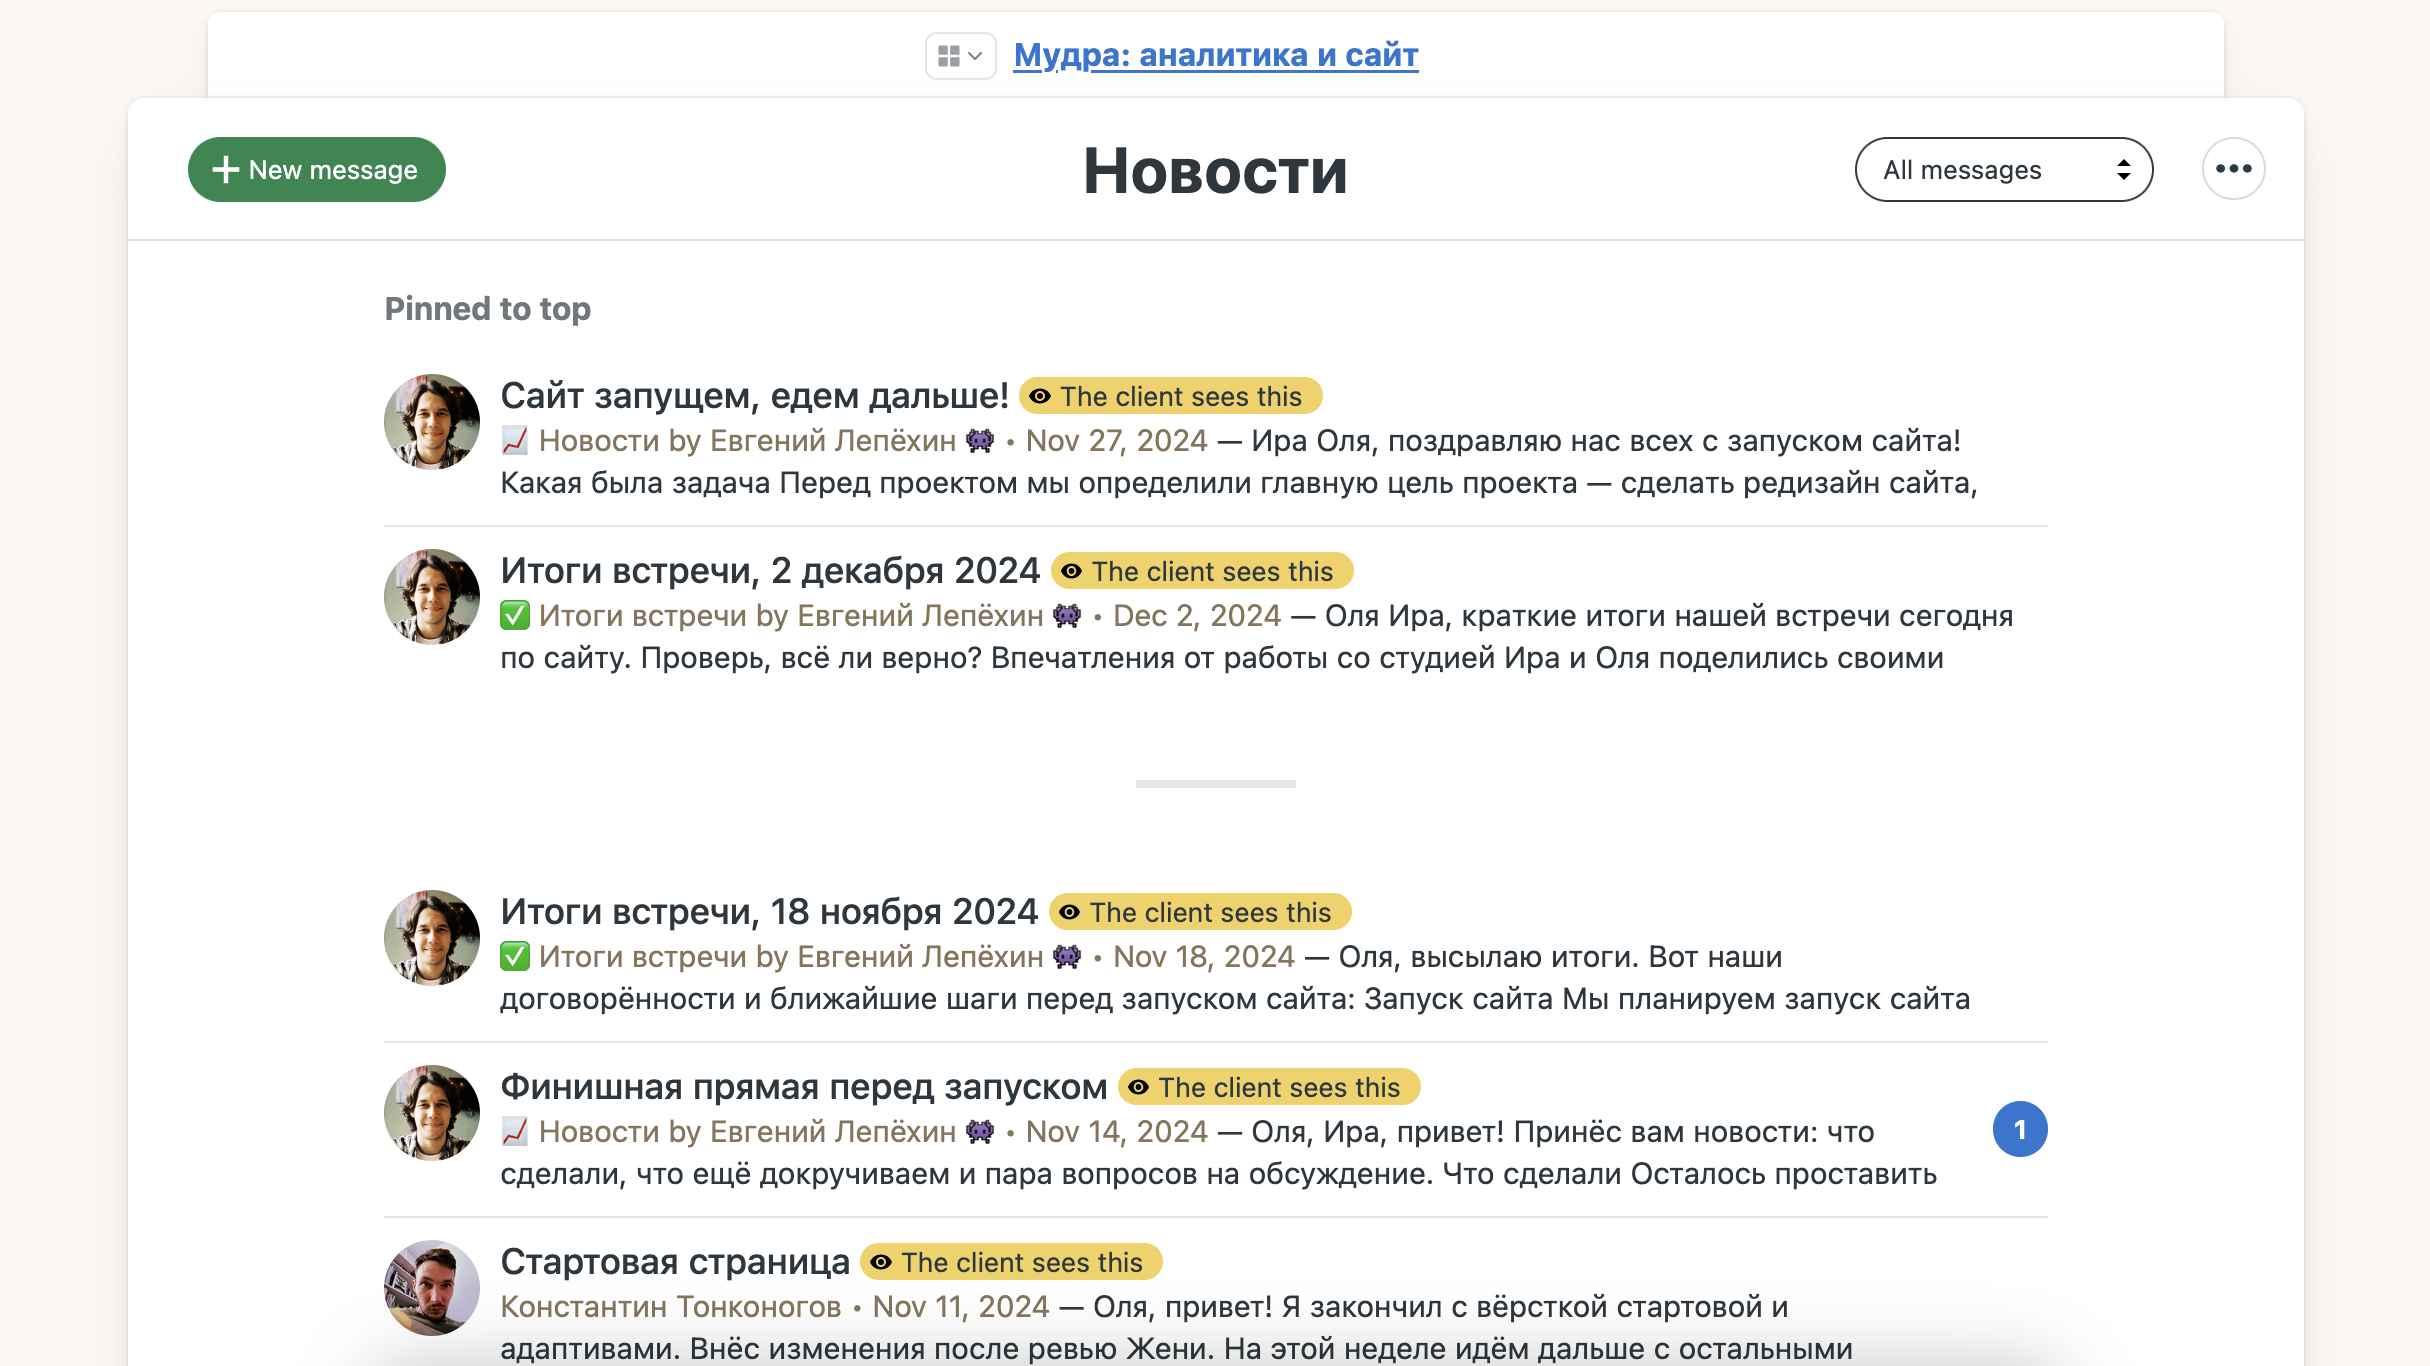Screen dimensions: 2430x1366
Task: Open Итоги встречи, 18 ноября 2024
Action: point(769,912)
